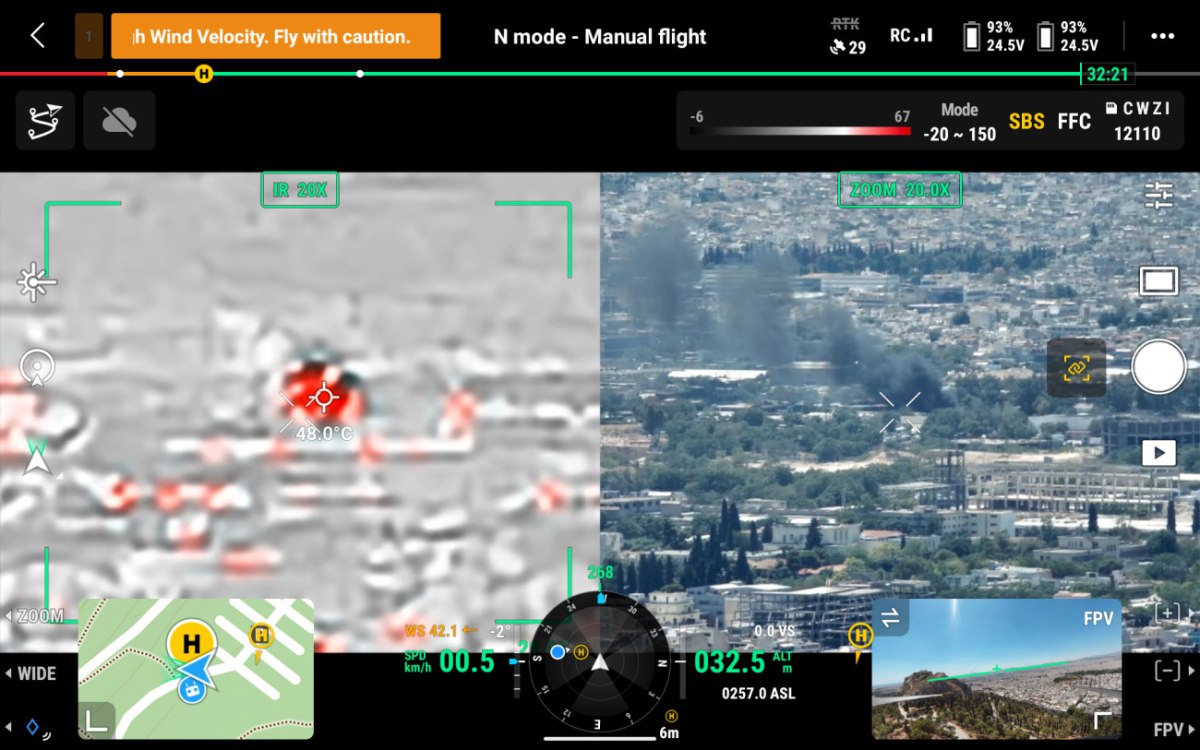The image size is (1200, 750).
Task: Tap the crossed-out cloud icon
Action: [x=119, y=121]
